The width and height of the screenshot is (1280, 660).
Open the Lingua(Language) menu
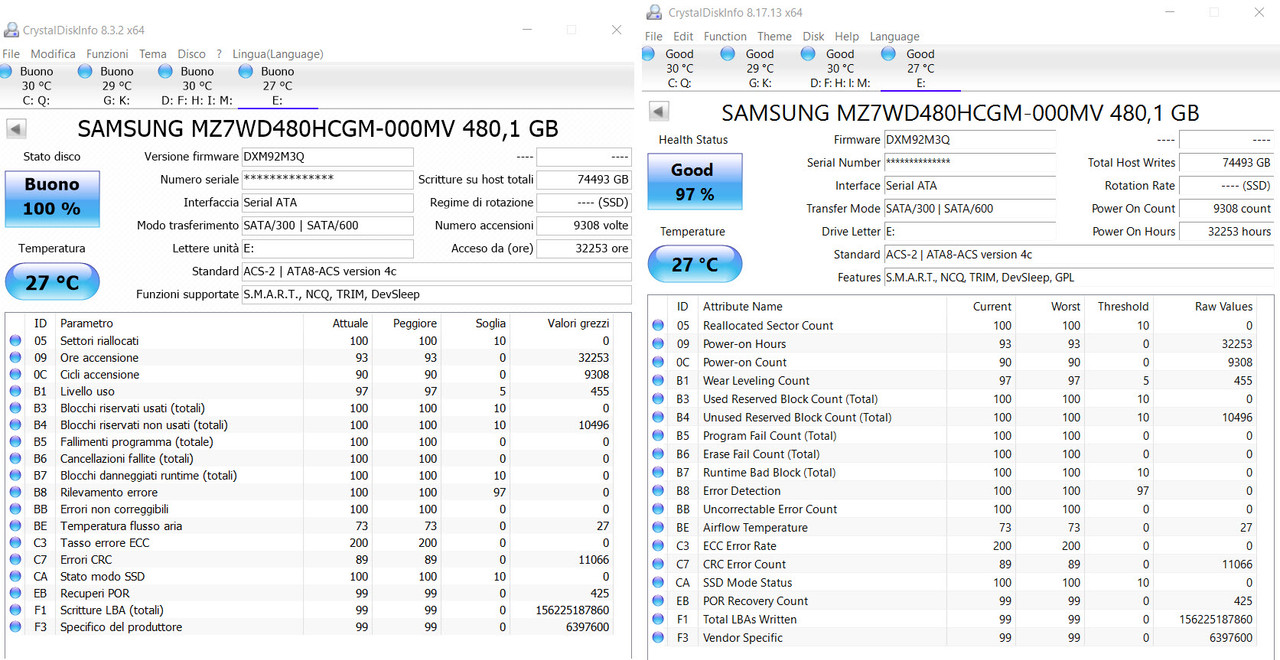tap(278, 54)
